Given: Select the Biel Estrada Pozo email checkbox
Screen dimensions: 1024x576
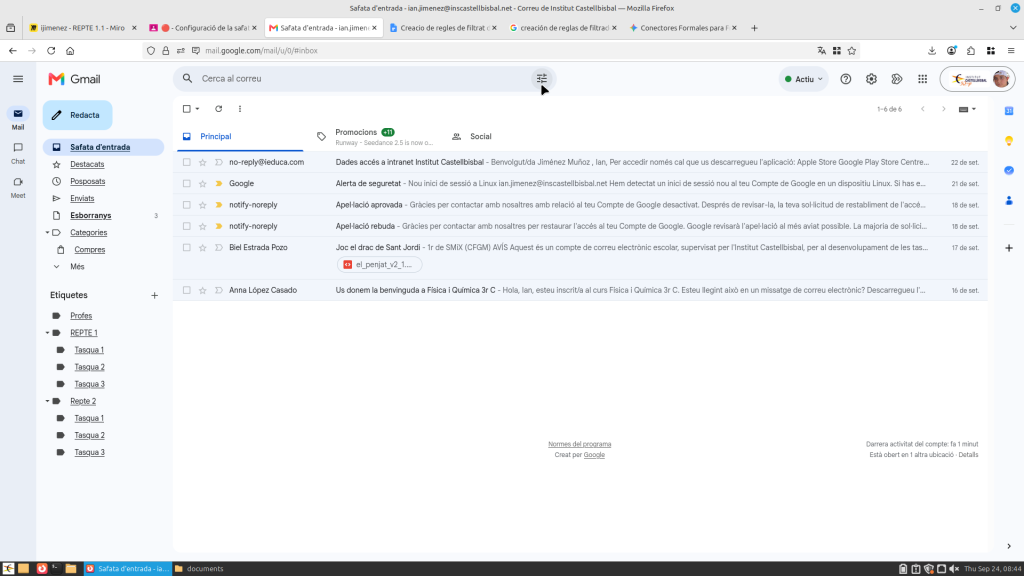Looking at the screenshot, I should [187, 248].
